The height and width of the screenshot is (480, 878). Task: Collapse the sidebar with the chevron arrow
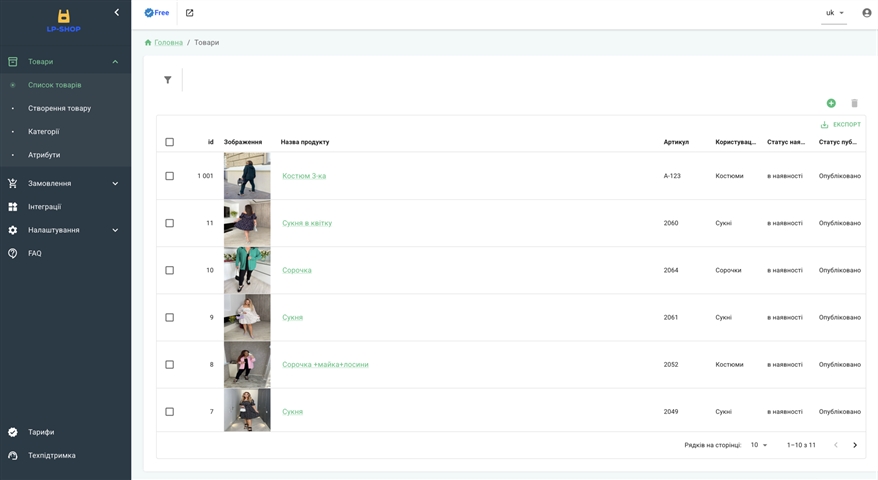[x=116, y=12]
